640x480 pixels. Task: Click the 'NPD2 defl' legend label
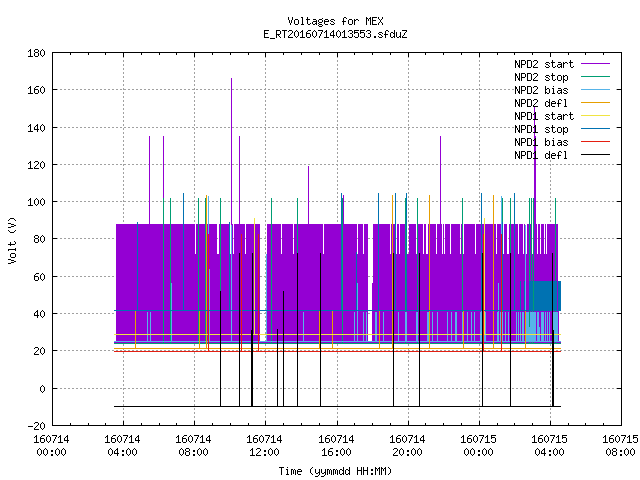tap(541, 103)
